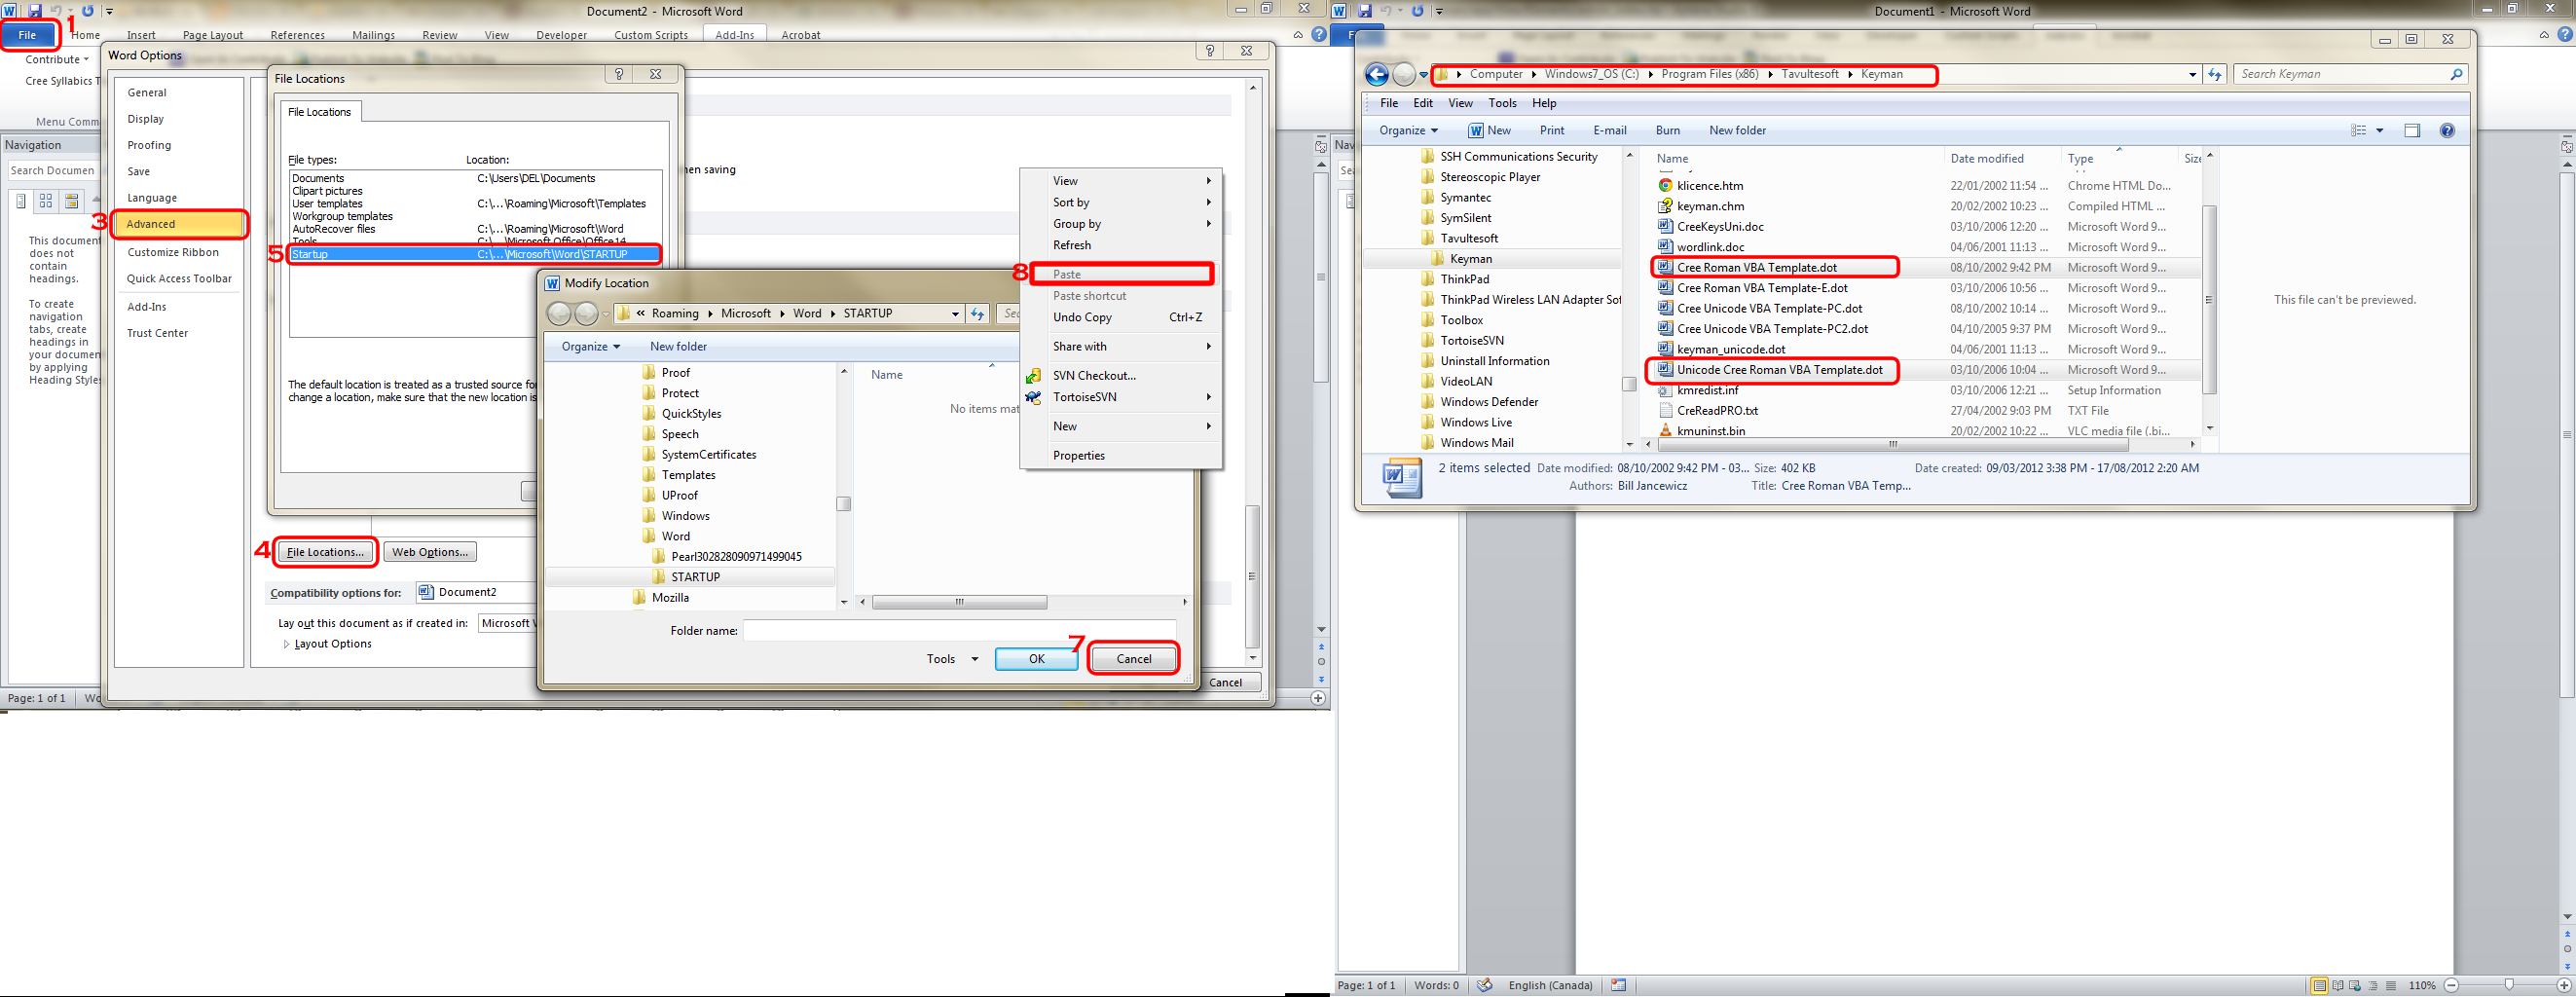The width and height of the screenshot is (2576, 997).
Task: Click the browse headings tab icon in Navigation pane
Action: tap(20, 201)
